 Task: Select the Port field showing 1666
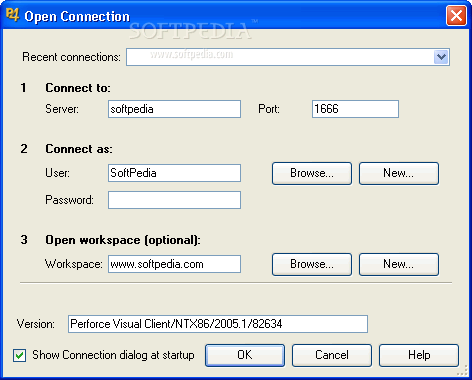(355, 109)
